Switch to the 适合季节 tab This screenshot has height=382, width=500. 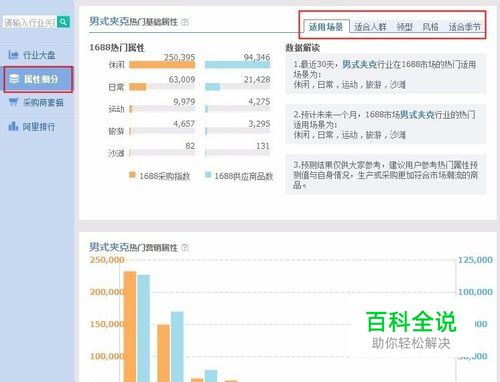(465, 27)
